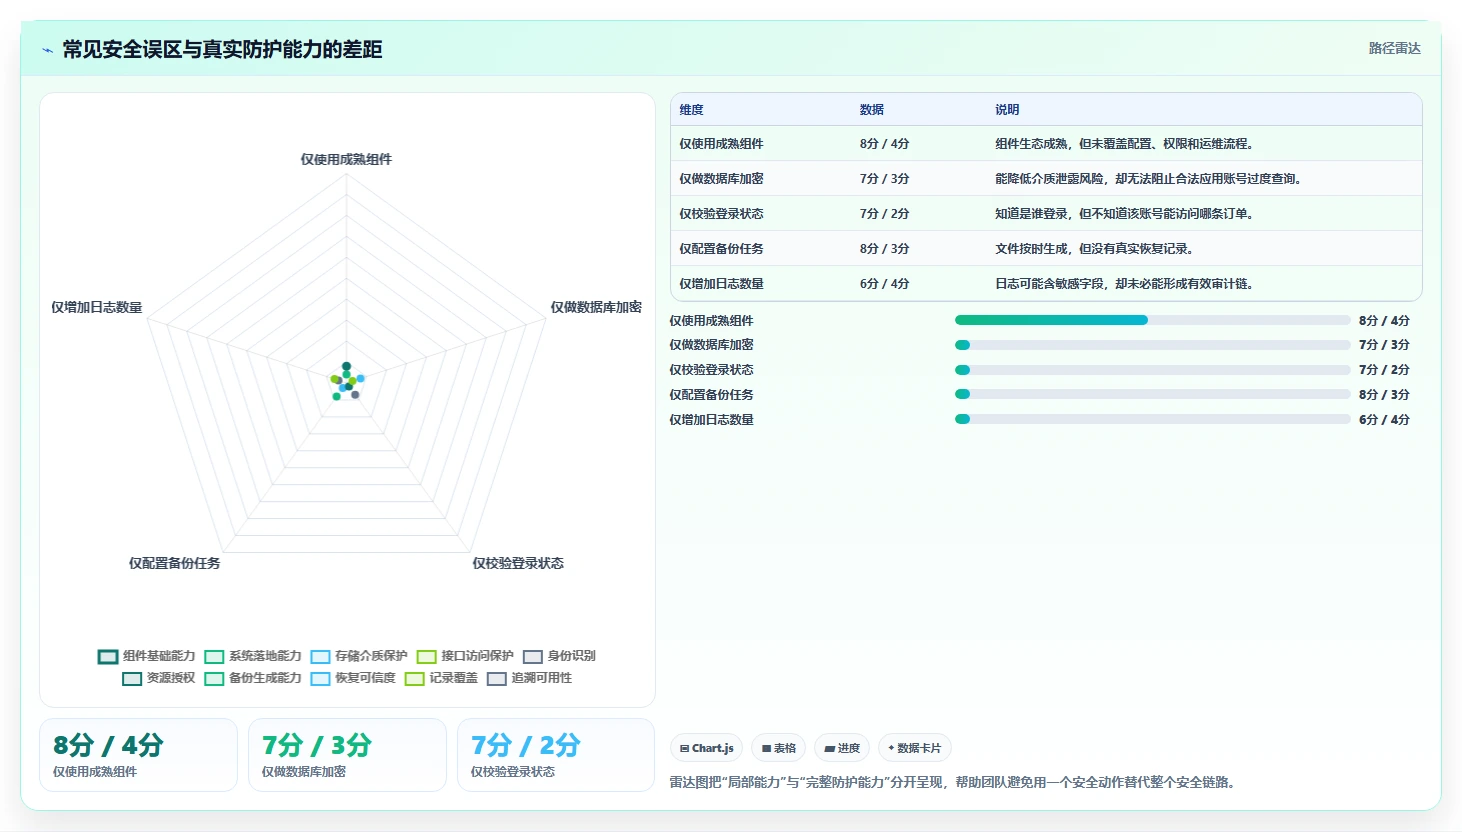Click the 8分 / 4分 cell in the table's first row
Viewport: 1462px width, 832px height.
pos(884,144)
